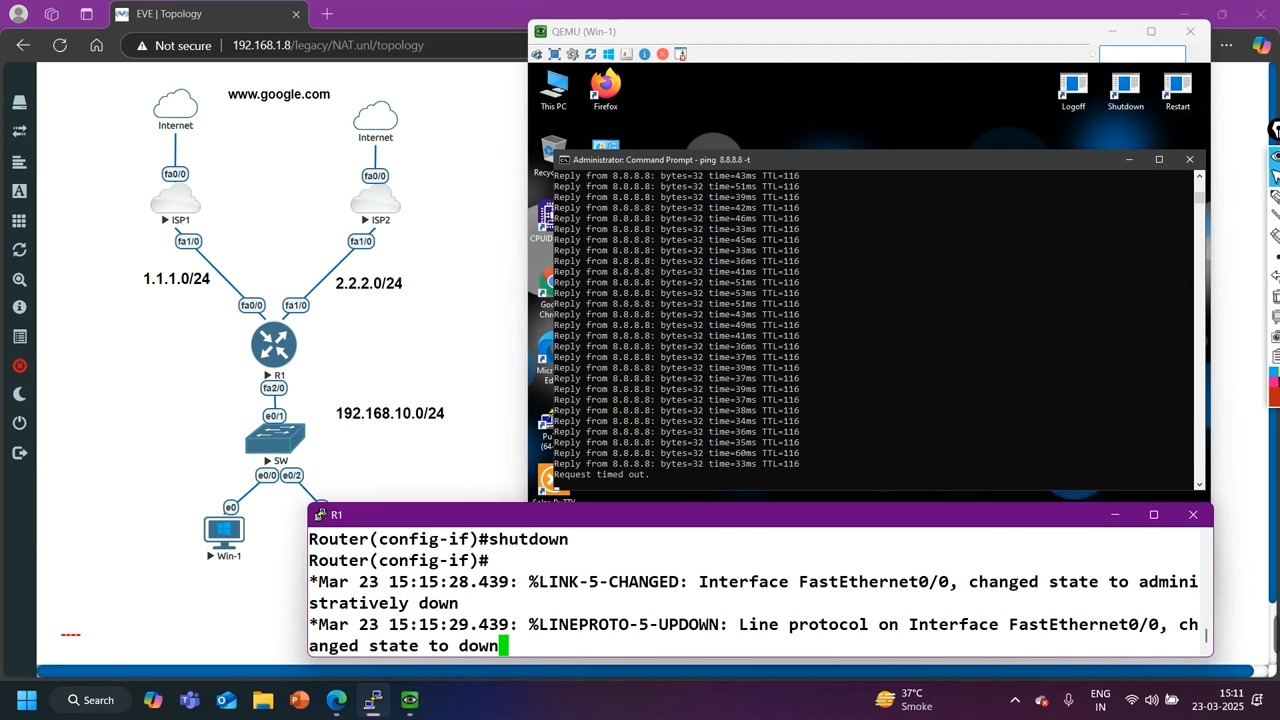The height and width of the screenshot is (720, 1280).
Task: Click QEMU red disconnect toolbar icon
Action: pyautogui.click(x=662, y=54)
